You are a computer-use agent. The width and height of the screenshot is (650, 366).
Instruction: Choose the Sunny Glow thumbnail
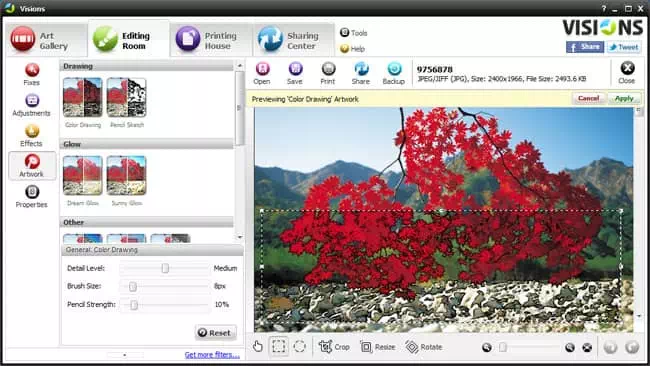pyautogui.click(x=126, y=175)
